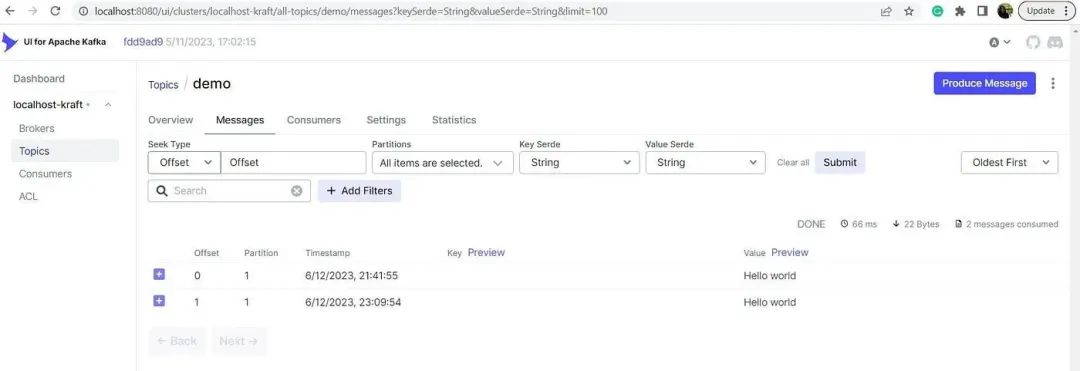Click the Produce Message button
This screenshot has width=1080, height=371.
click(984, 83)
